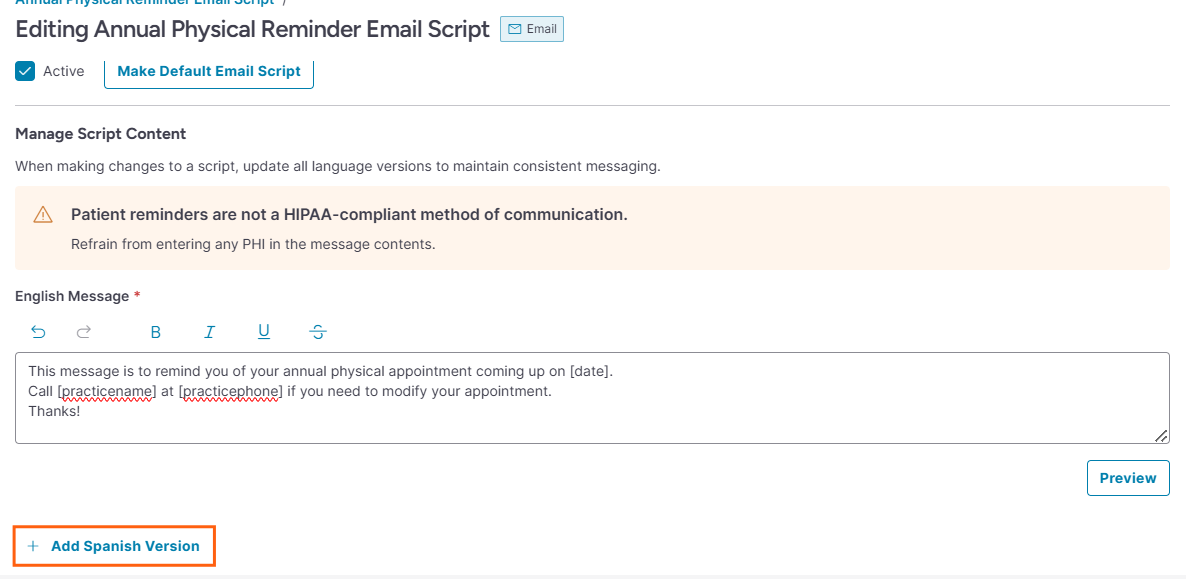Open the Annual Physical Reminder breadcrumb link
Viewport: 1186px width, 579px height.
[145, 3]
